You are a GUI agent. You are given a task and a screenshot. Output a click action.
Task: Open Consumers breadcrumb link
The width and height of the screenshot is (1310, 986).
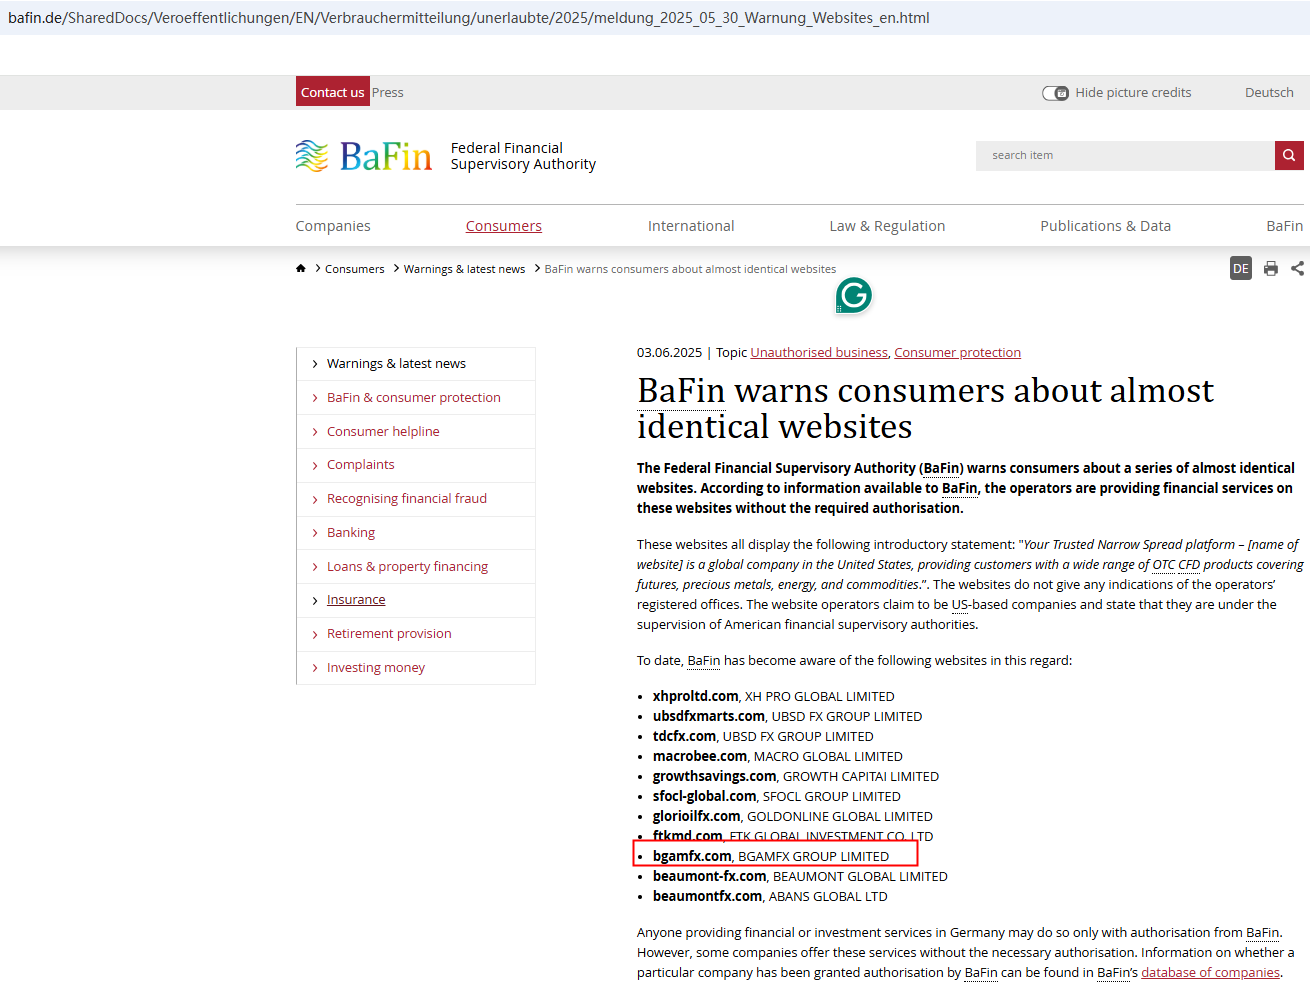pyautogui.click(x=354, y=269)
